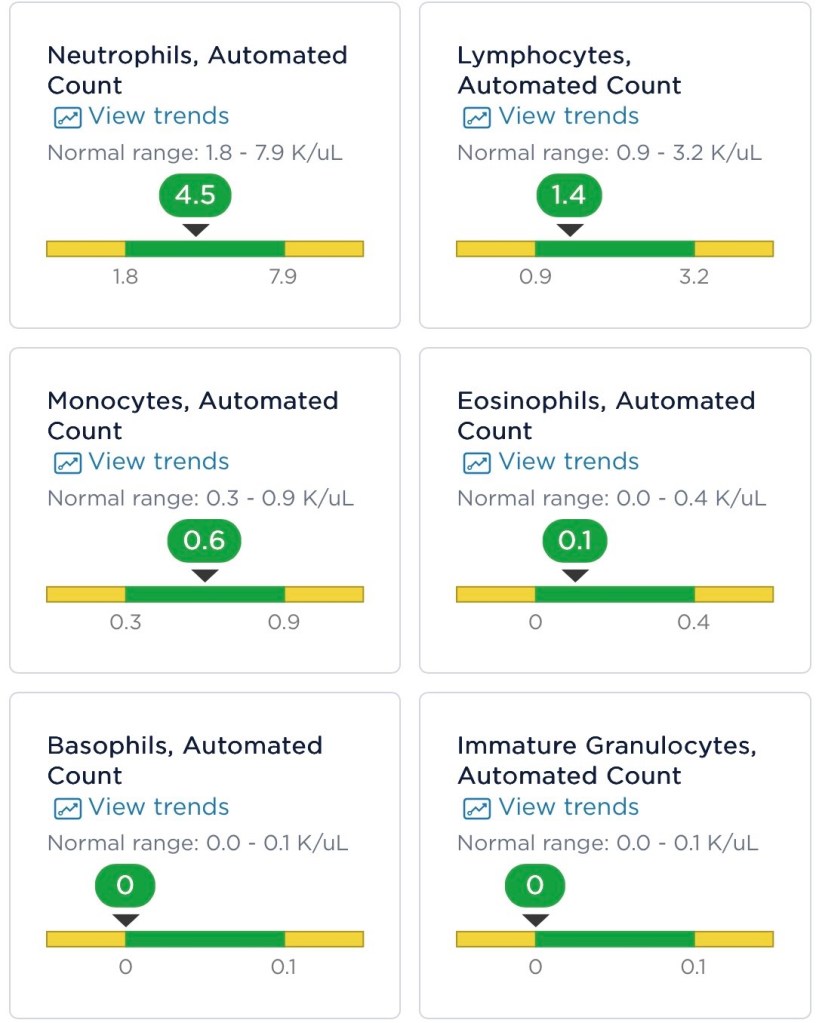This screenshot has height=1023, width=819.
Task: Select the Immature Granulocytes 0 value bubble
Action: [x=535, y=886]
